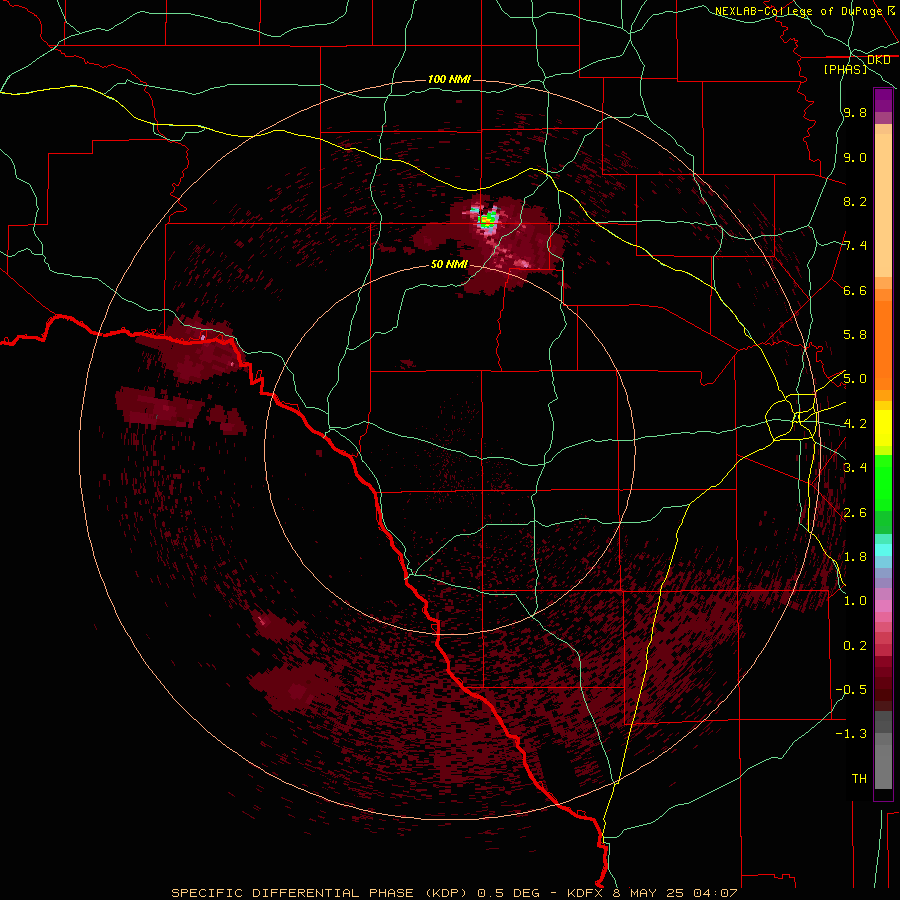Click the 6.6 scale value

(855, 290)
